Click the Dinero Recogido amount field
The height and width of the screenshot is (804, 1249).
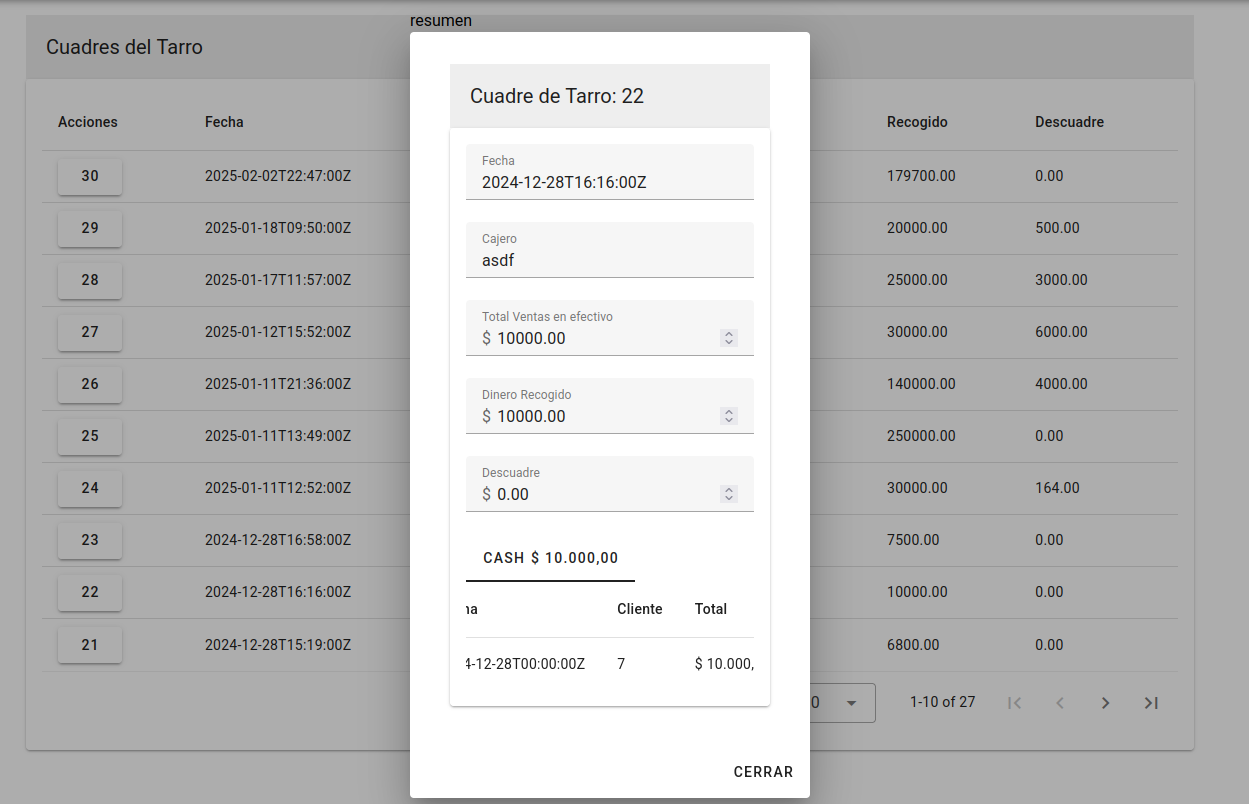point(600,416)
